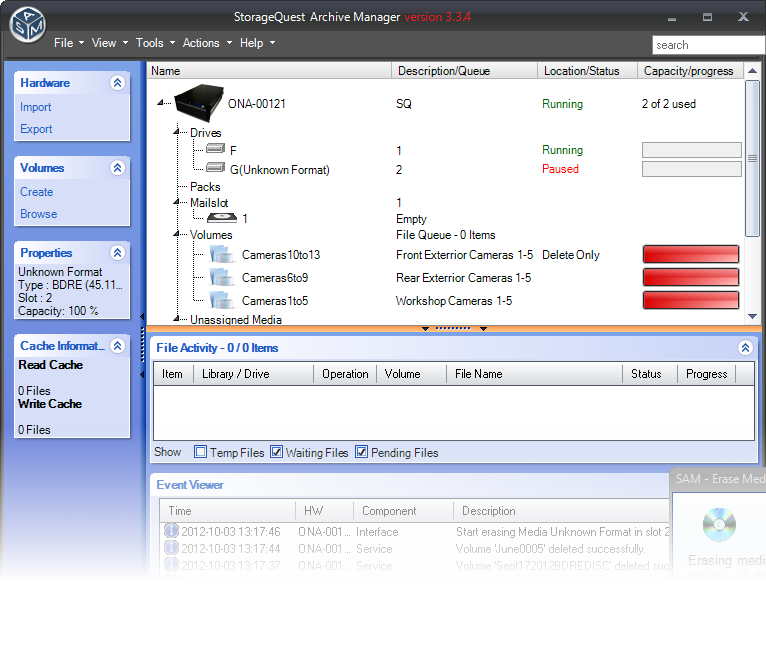
Task: Click the red Paused status text
Action: point(560,169)
